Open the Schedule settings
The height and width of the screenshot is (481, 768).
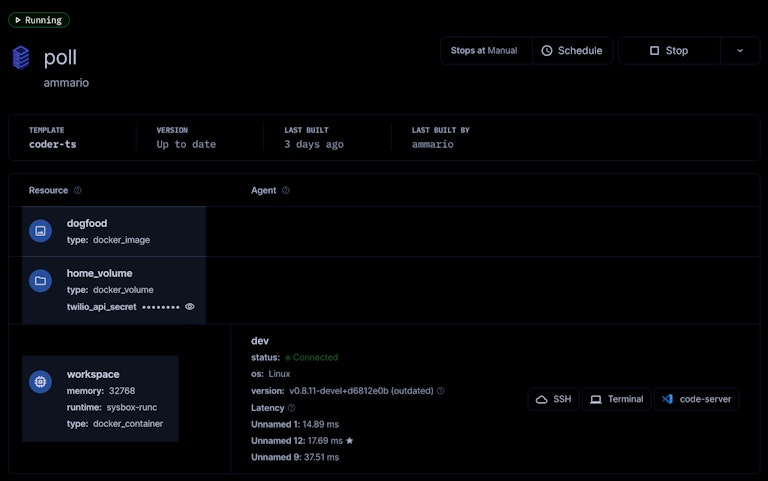(572, 51)
